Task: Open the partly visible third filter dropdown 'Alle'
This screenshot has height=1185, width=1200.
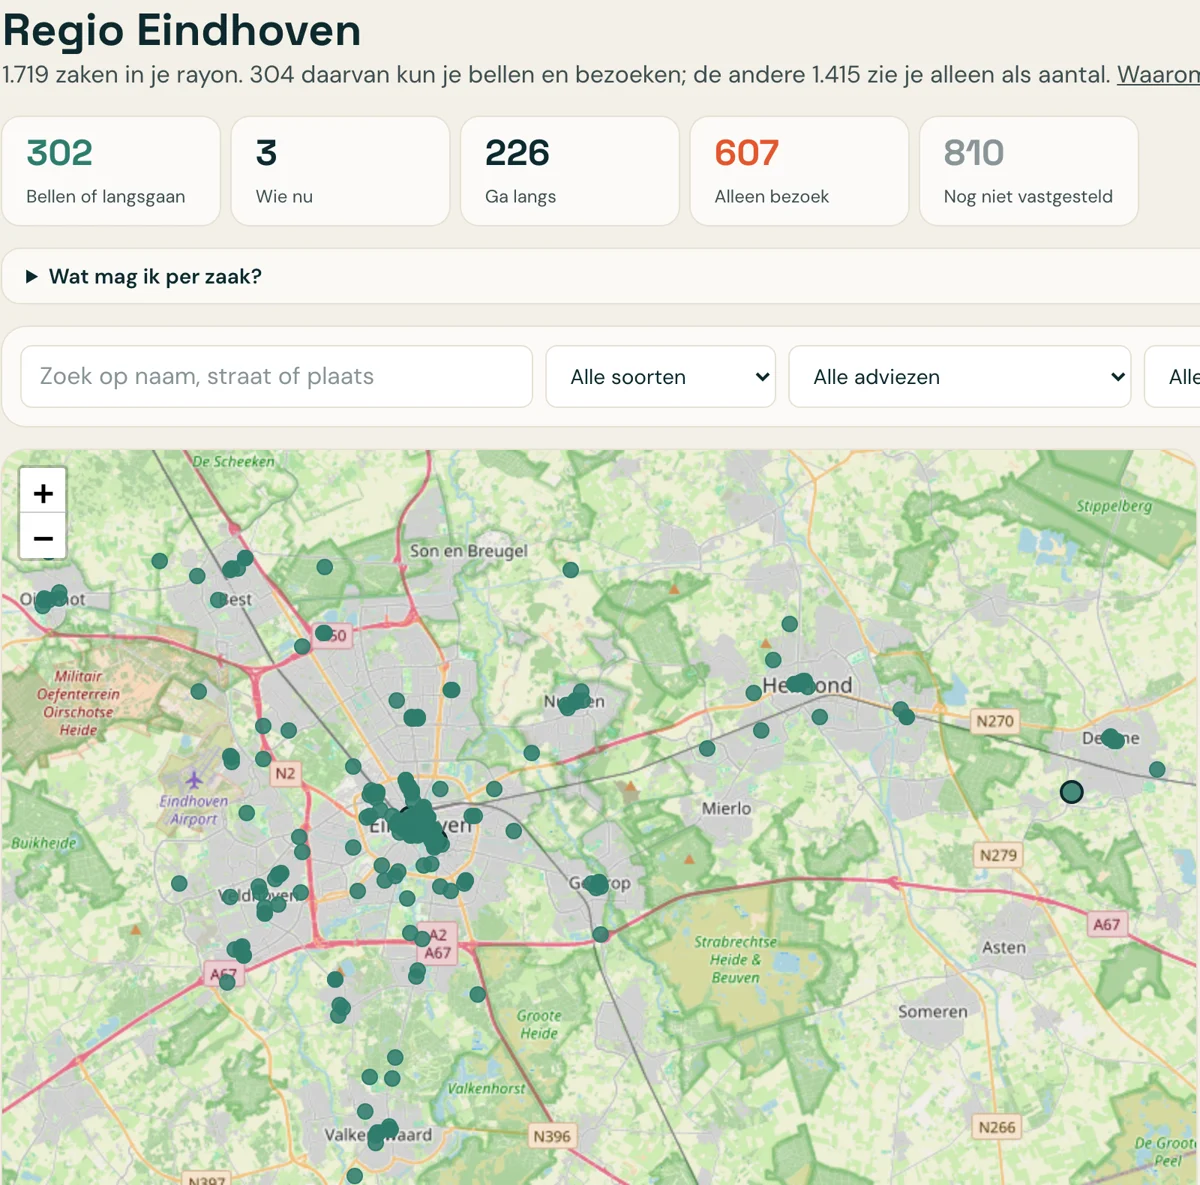Action: pyautogui.click(x=1172, y=377)
